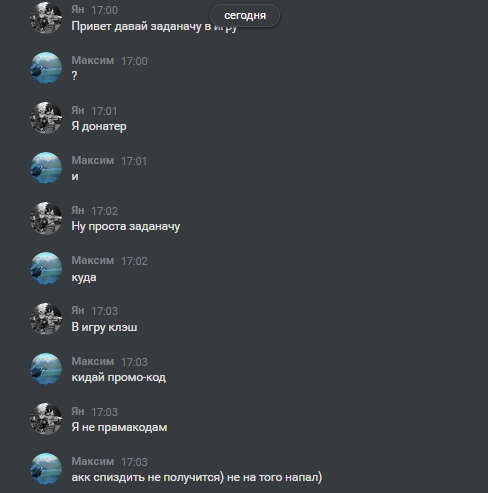Click the "сегодня" date badge
488x493 pixels.
click(x=245, y=15)
